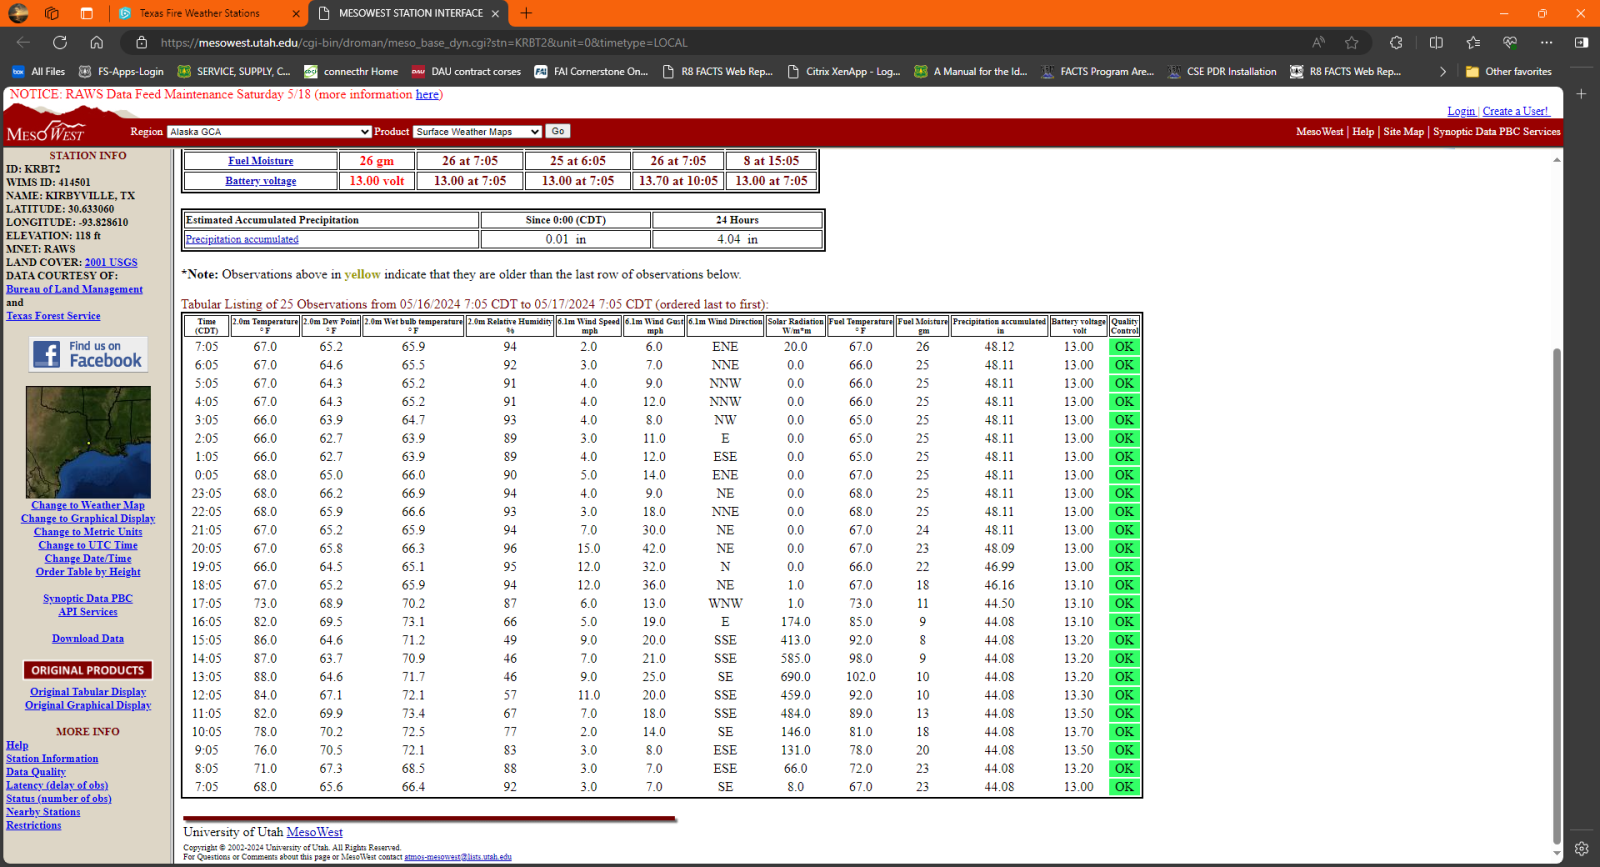Open Texas Forest Service link

click(53, 316)
